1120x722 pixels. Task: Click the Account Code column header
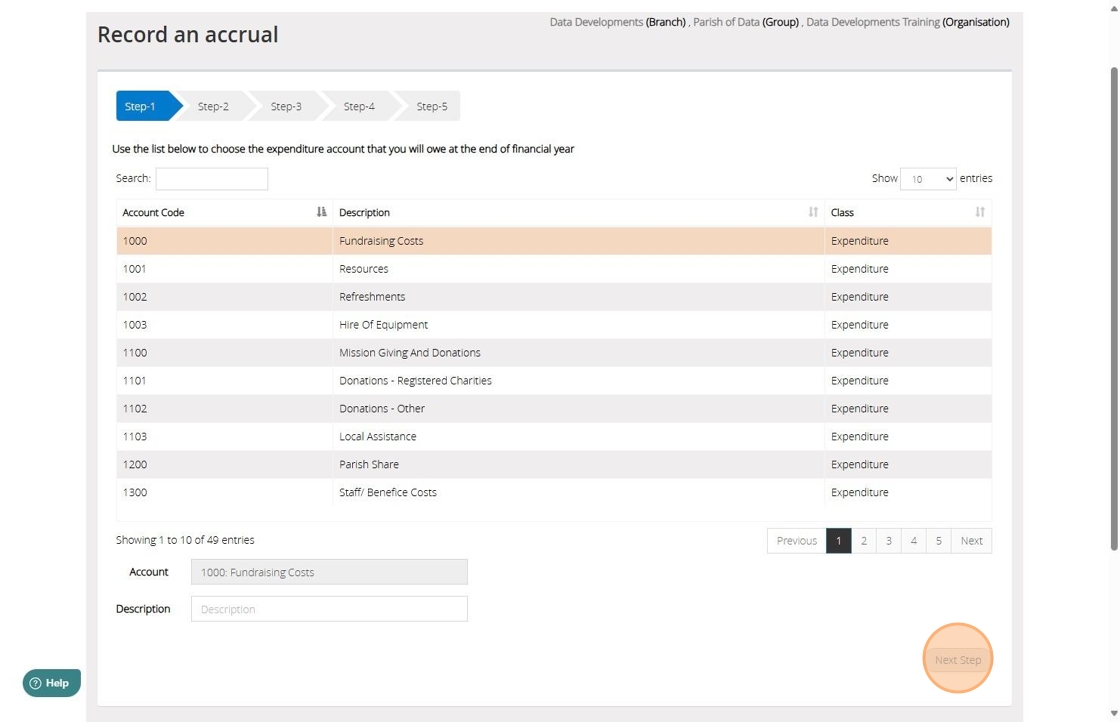point(224,212)
